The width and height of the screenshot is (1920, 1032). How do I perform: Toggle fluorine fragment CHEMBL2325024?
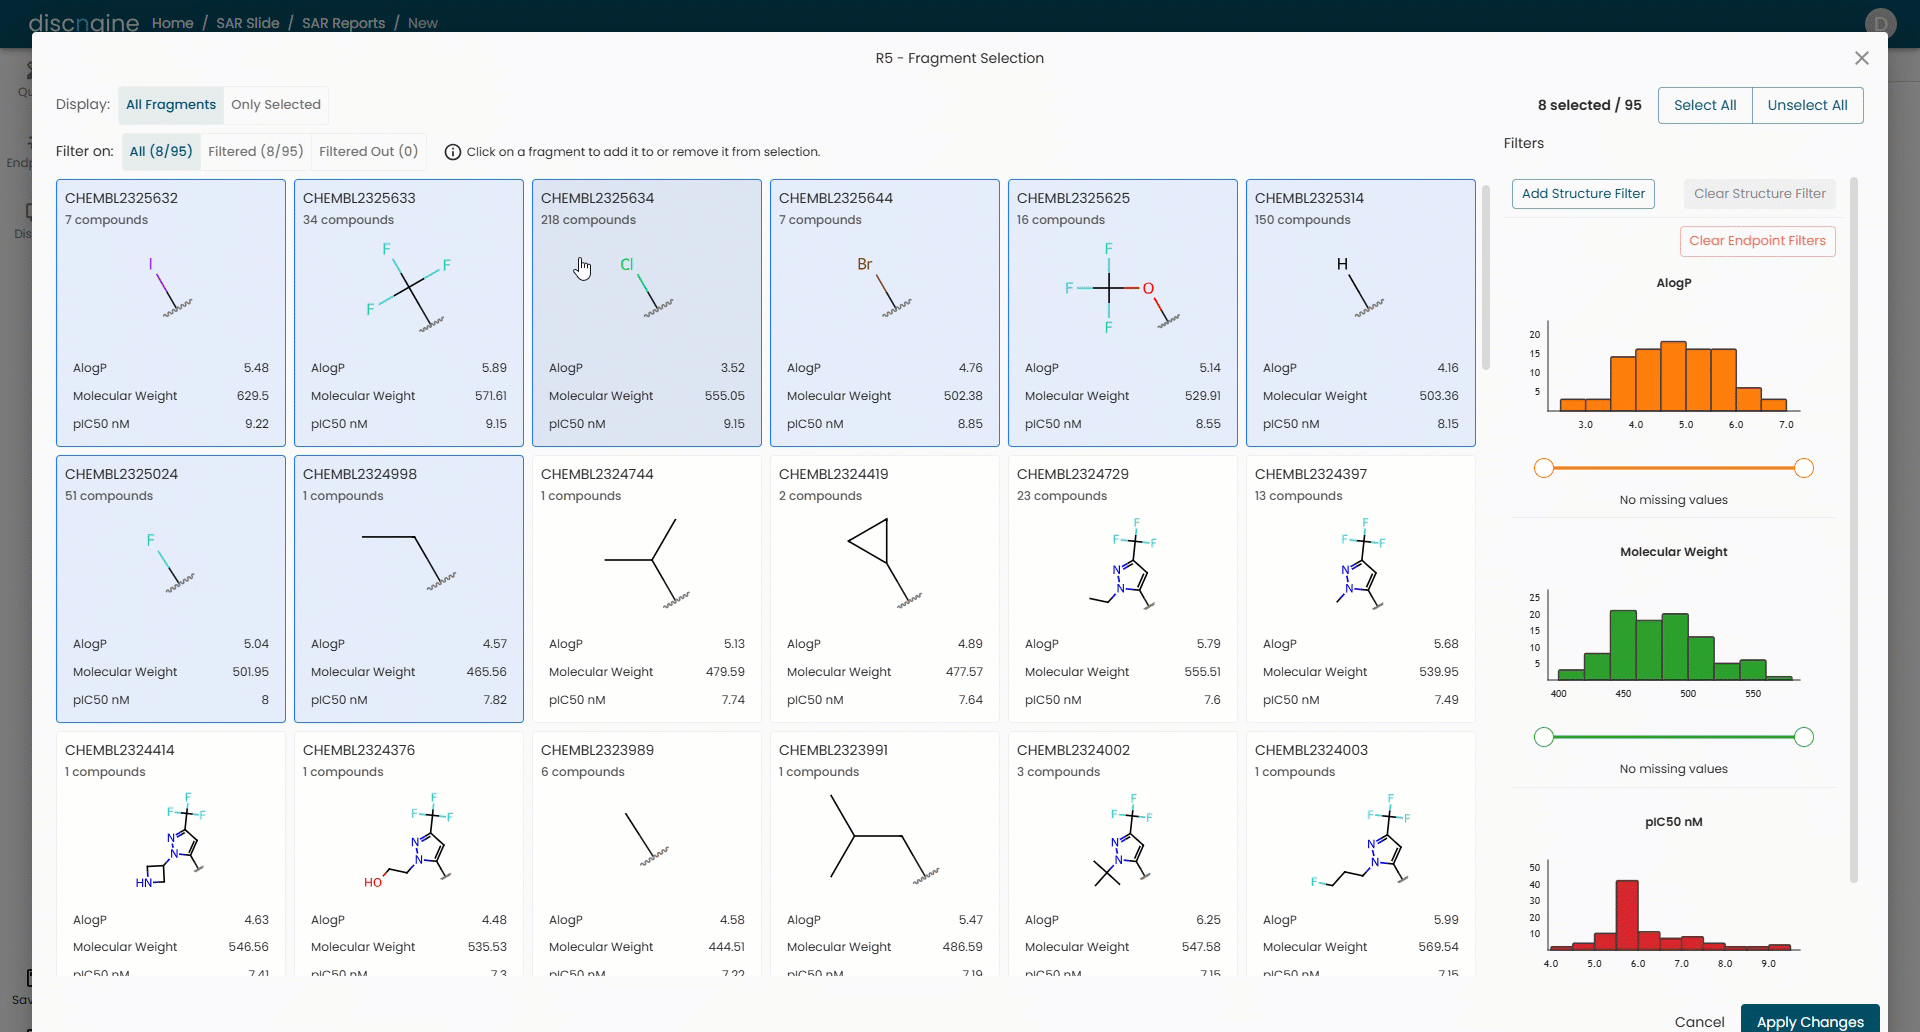(171, 589)
